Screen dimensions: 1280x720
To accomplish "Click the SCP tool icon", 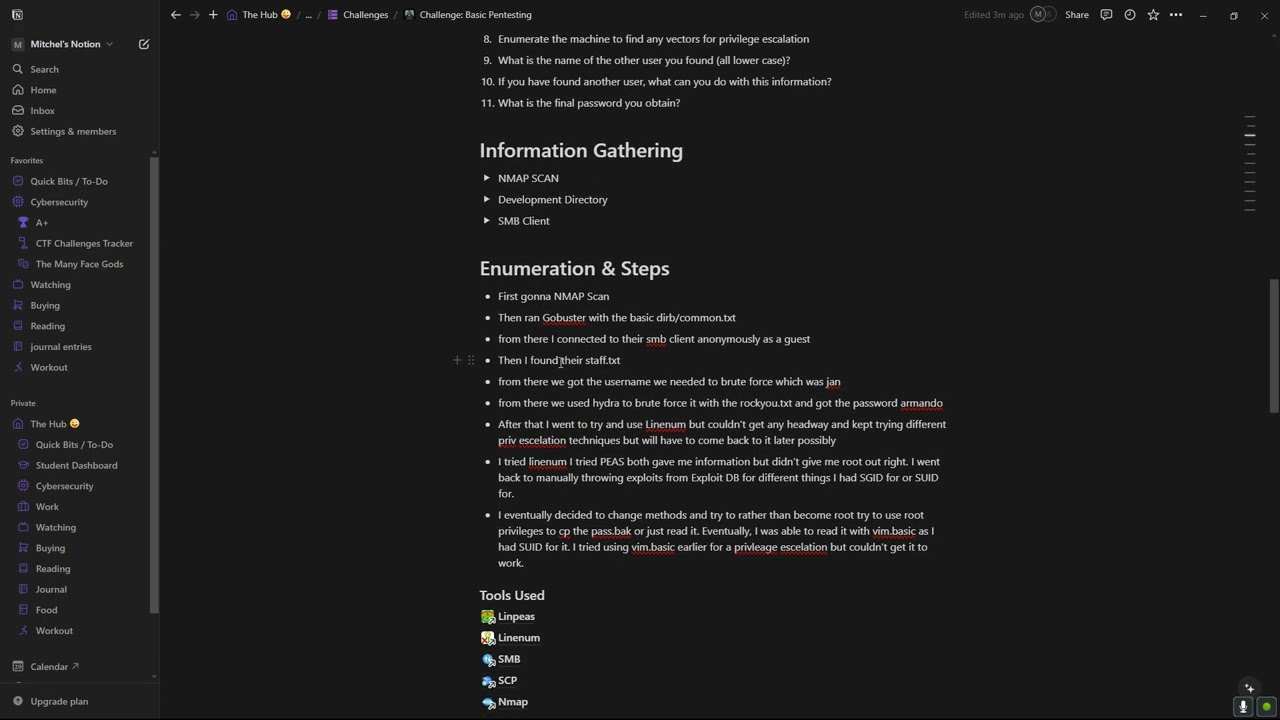I will 488,681.
